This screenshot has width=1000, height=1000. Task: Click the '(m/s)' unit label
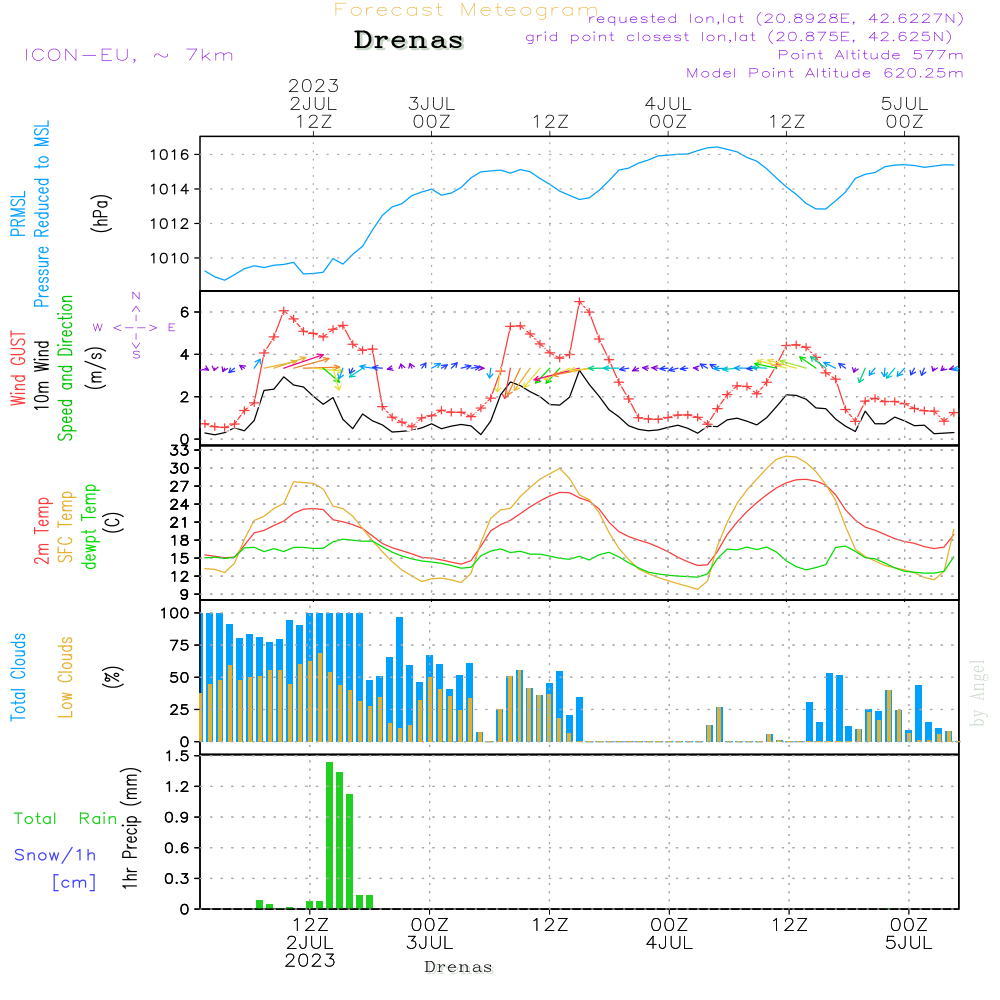[x=96, y=368]
